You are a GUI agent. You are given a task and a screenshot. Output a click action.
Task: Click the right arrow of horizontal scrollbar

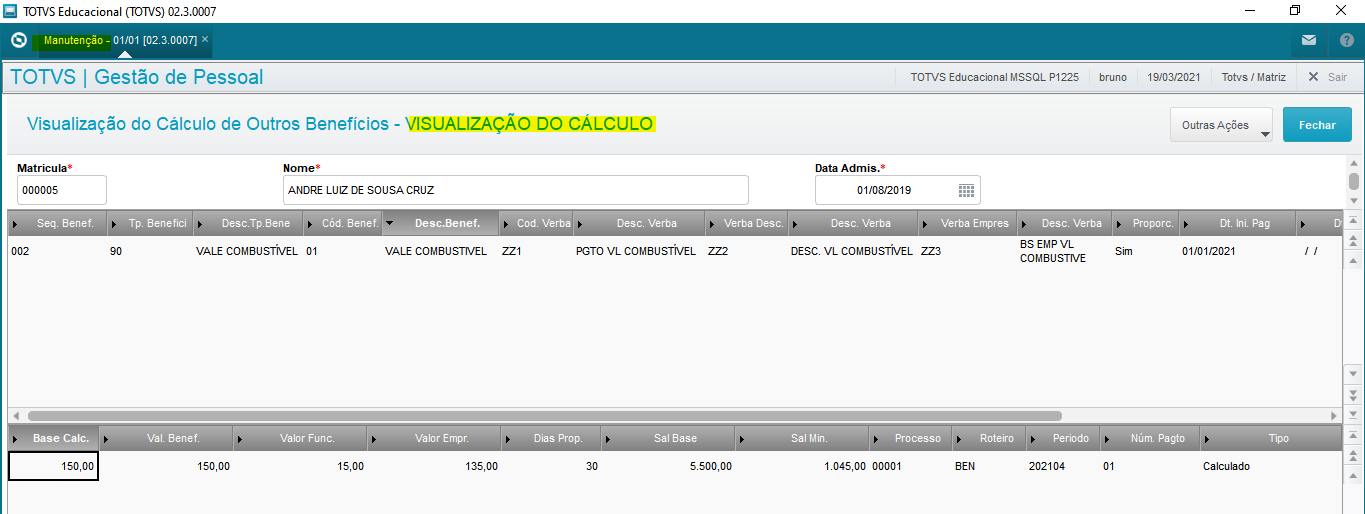click(x=1333, y=415)
